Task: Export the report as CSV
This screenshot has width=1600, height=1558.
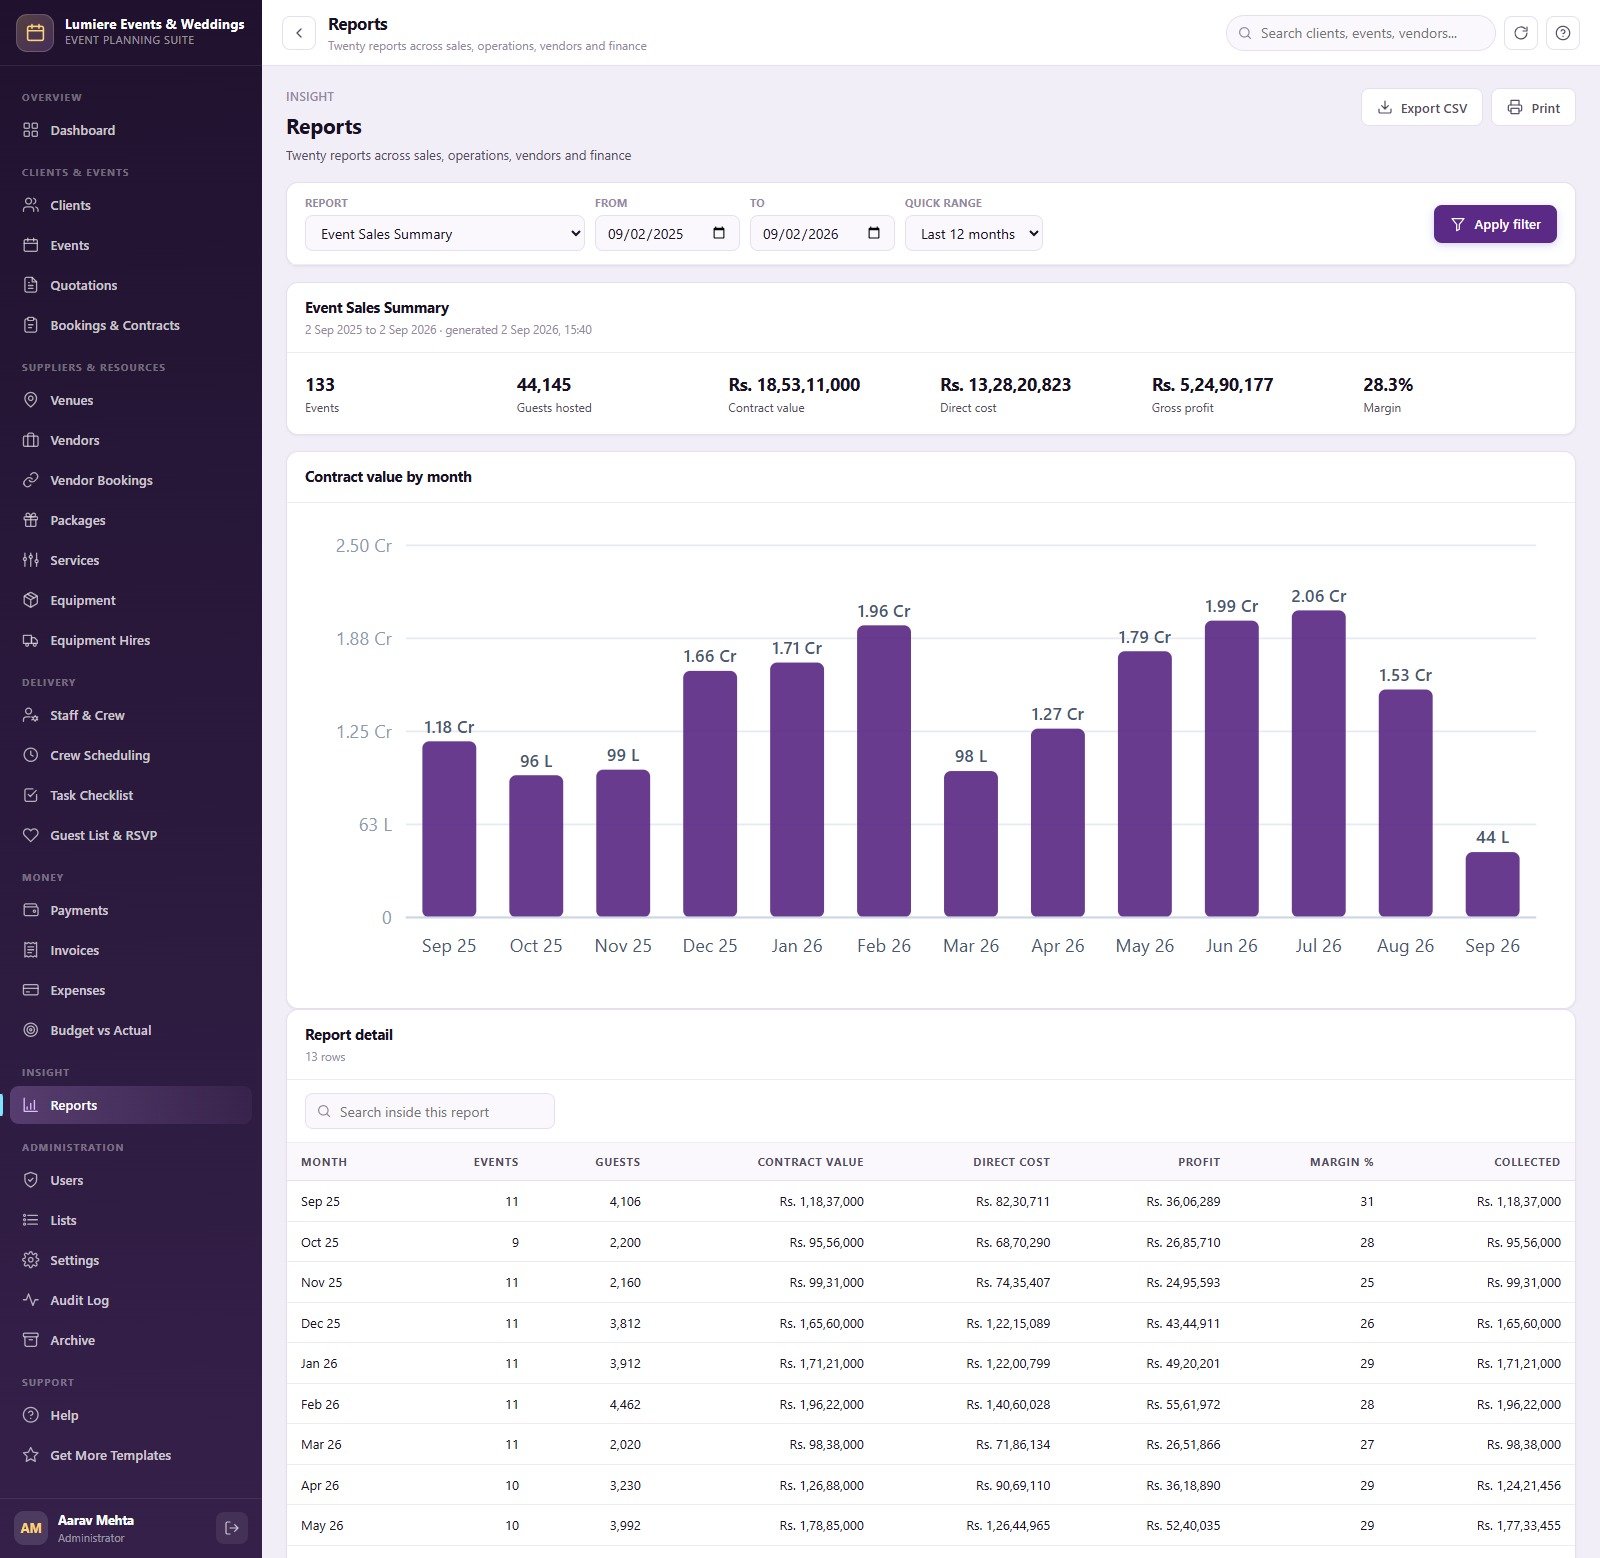Action: 1422,108
